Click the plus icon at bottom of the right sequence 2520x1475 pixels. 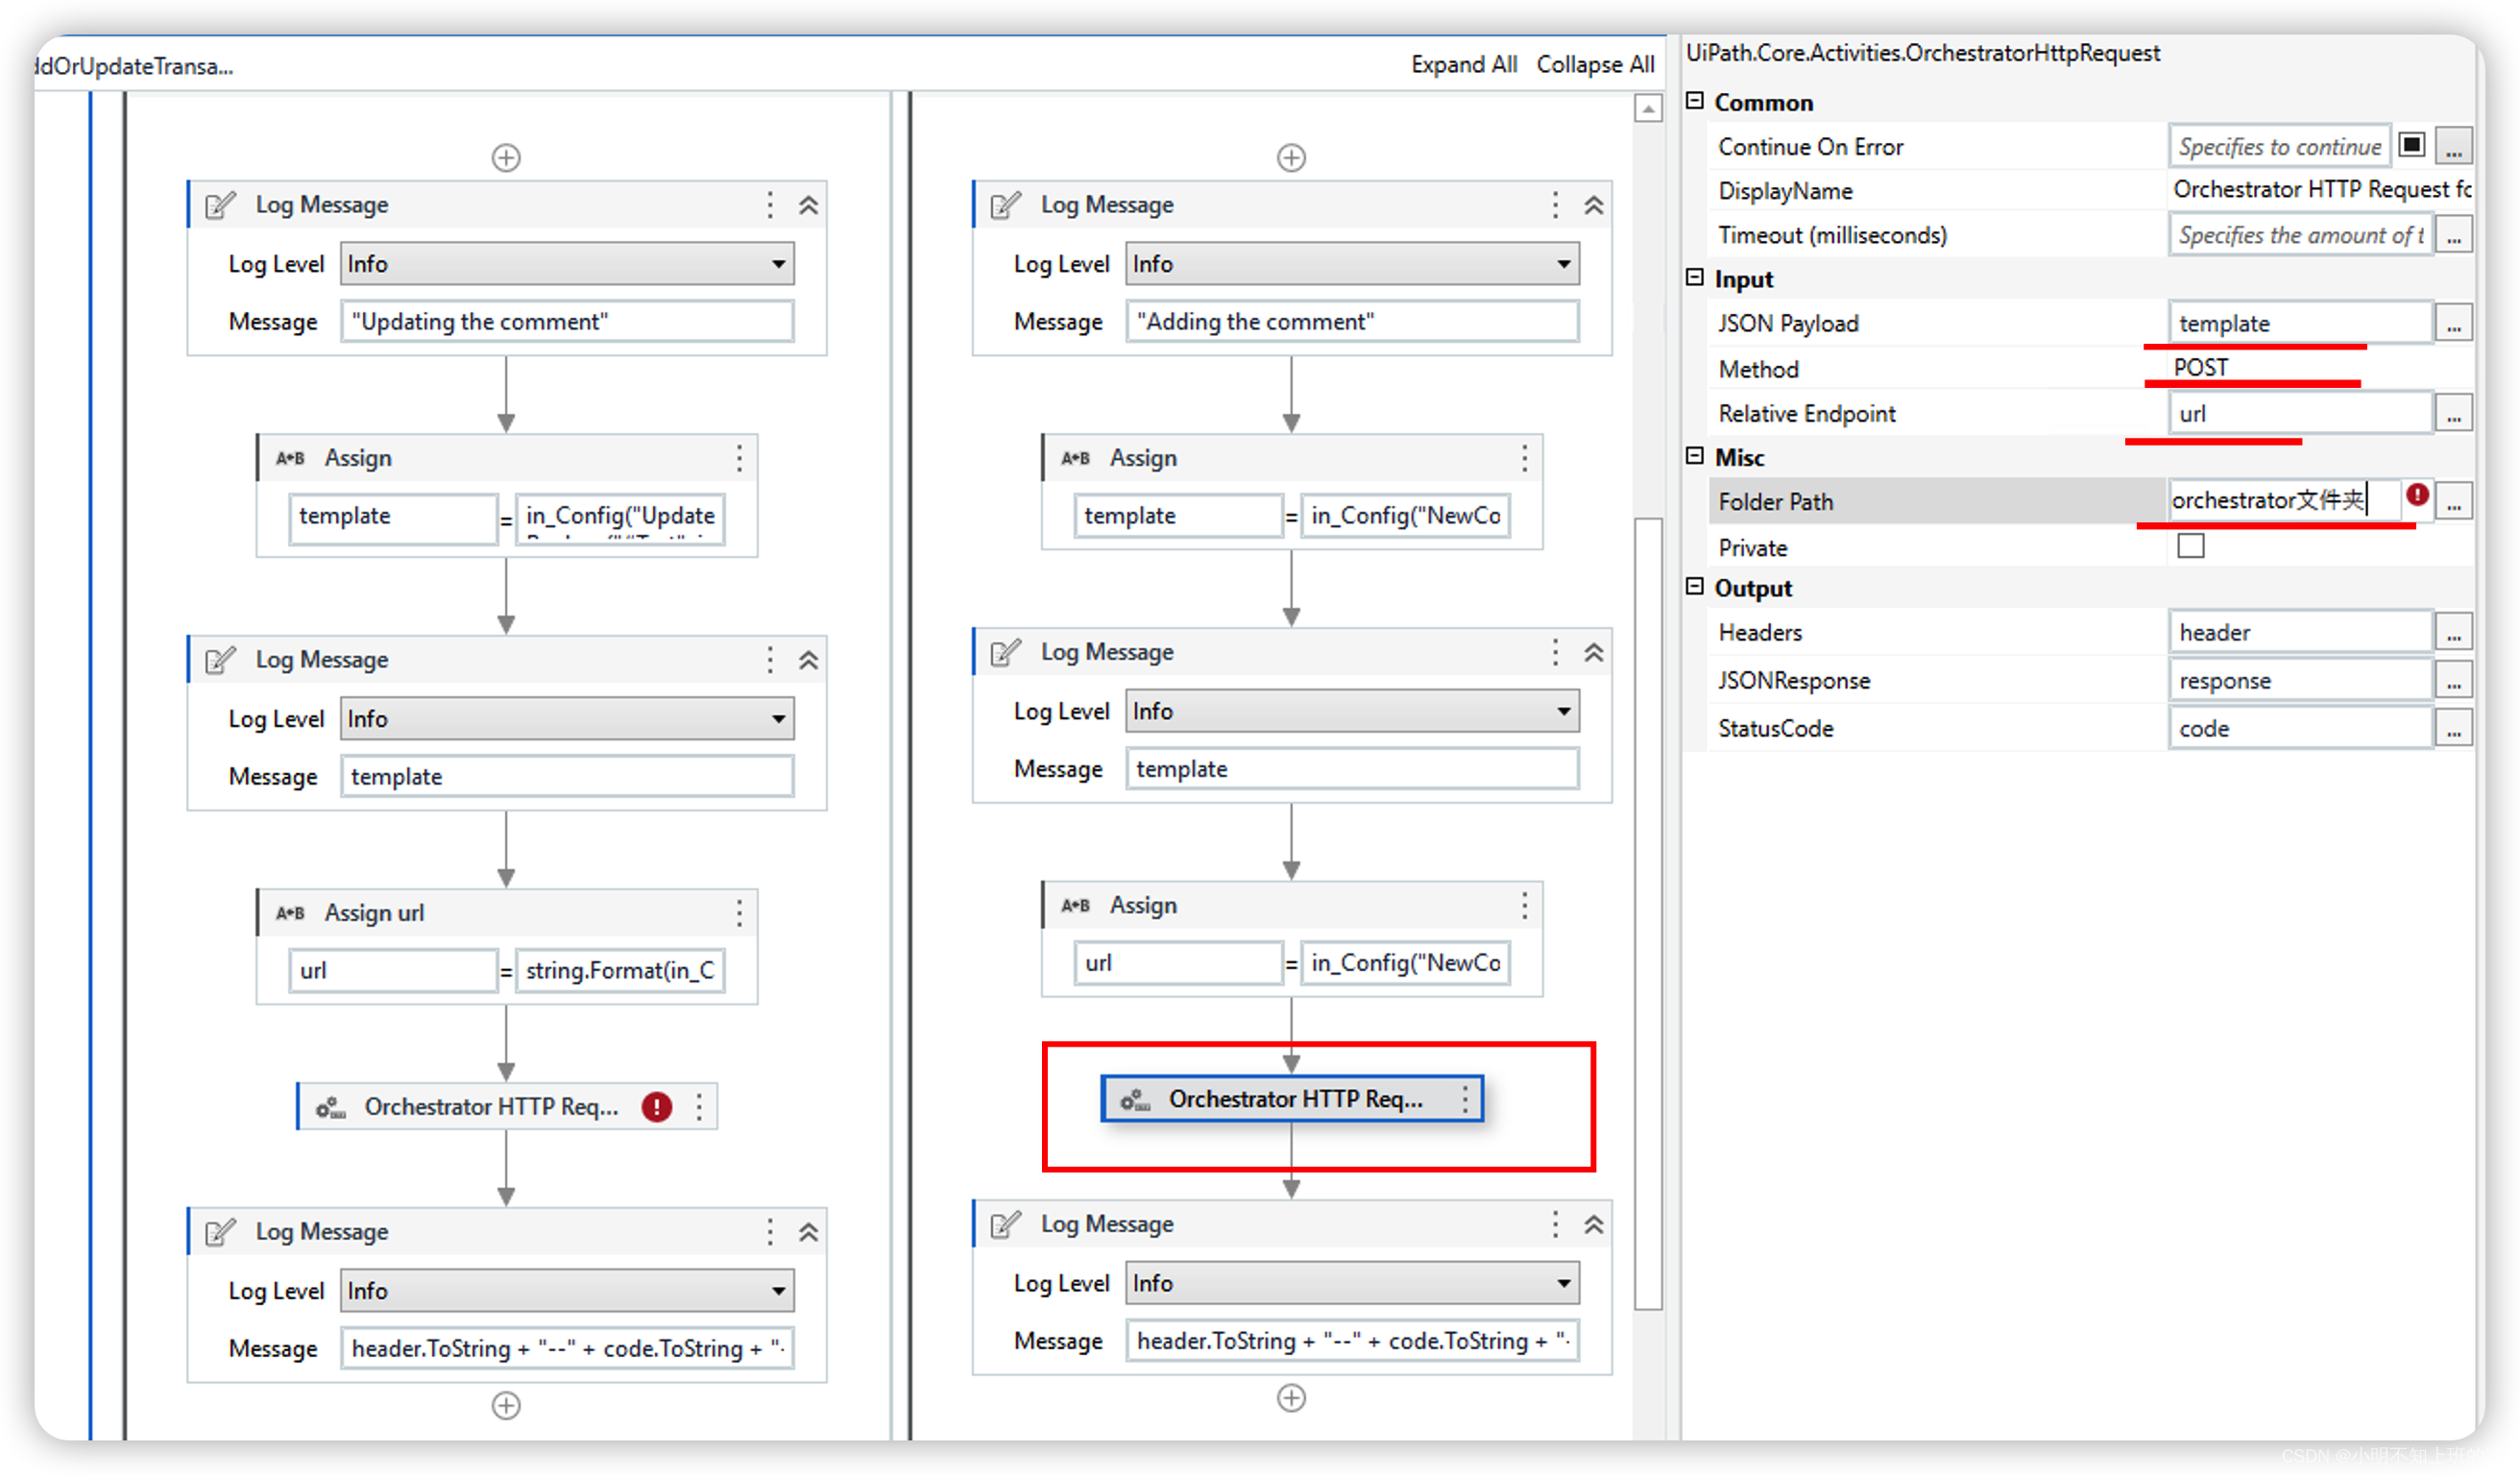coord(1290,1398)
